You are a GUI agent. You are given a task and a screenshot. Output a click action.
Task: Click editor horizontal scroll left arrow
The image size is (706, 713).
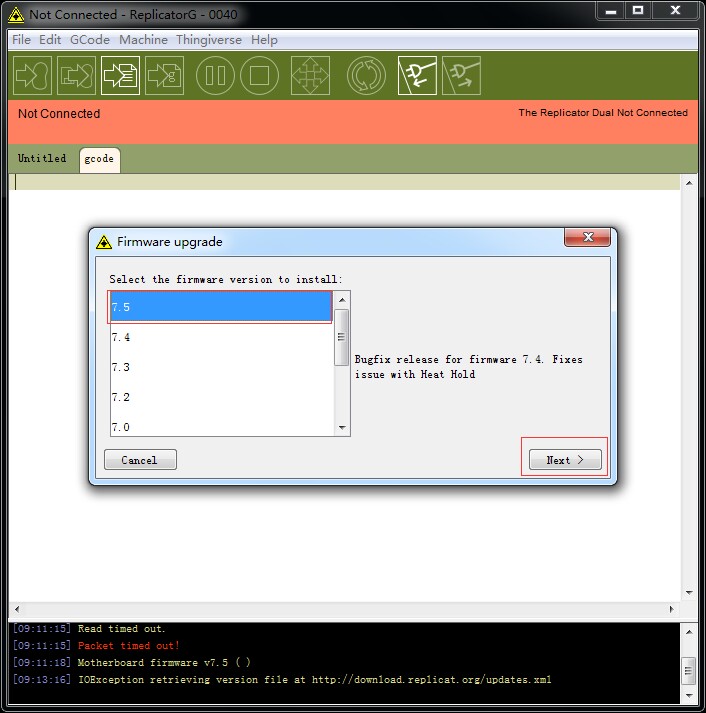(17, 609)
